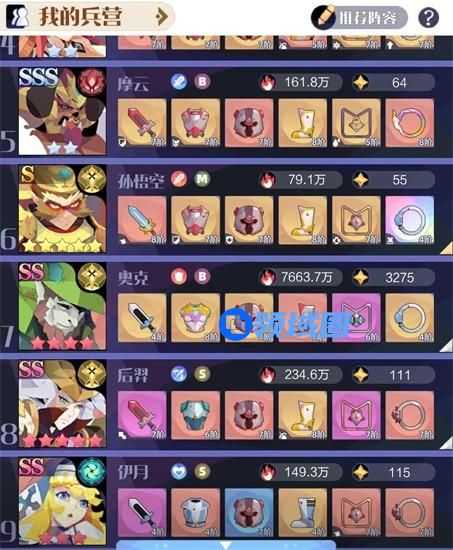Viewport: 453px width, 550px height.
Task: Open the help question mark icon
Action: coord(428,17)
